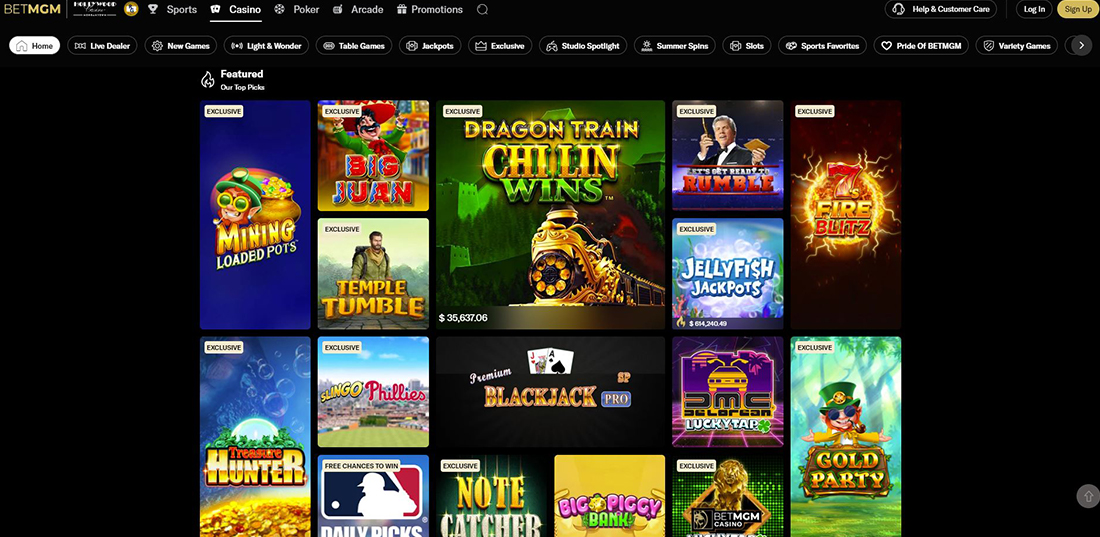Select the Home category pill
The image size is (1100, 537).
(34, 46)
